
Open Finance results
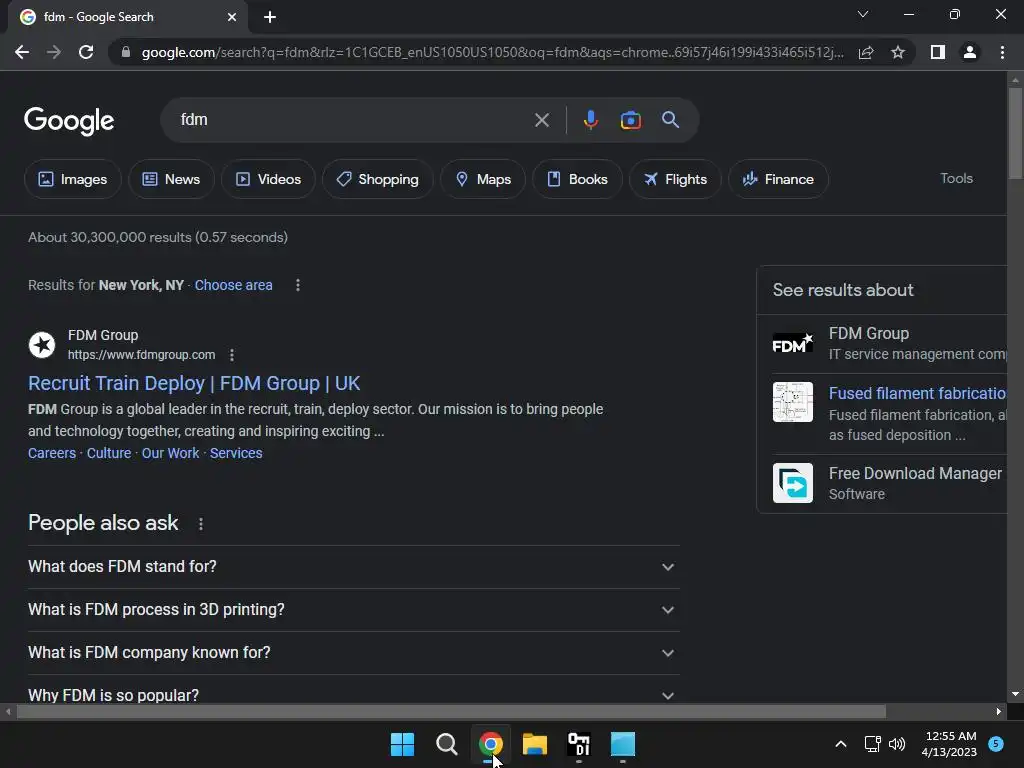pos(778,179)
